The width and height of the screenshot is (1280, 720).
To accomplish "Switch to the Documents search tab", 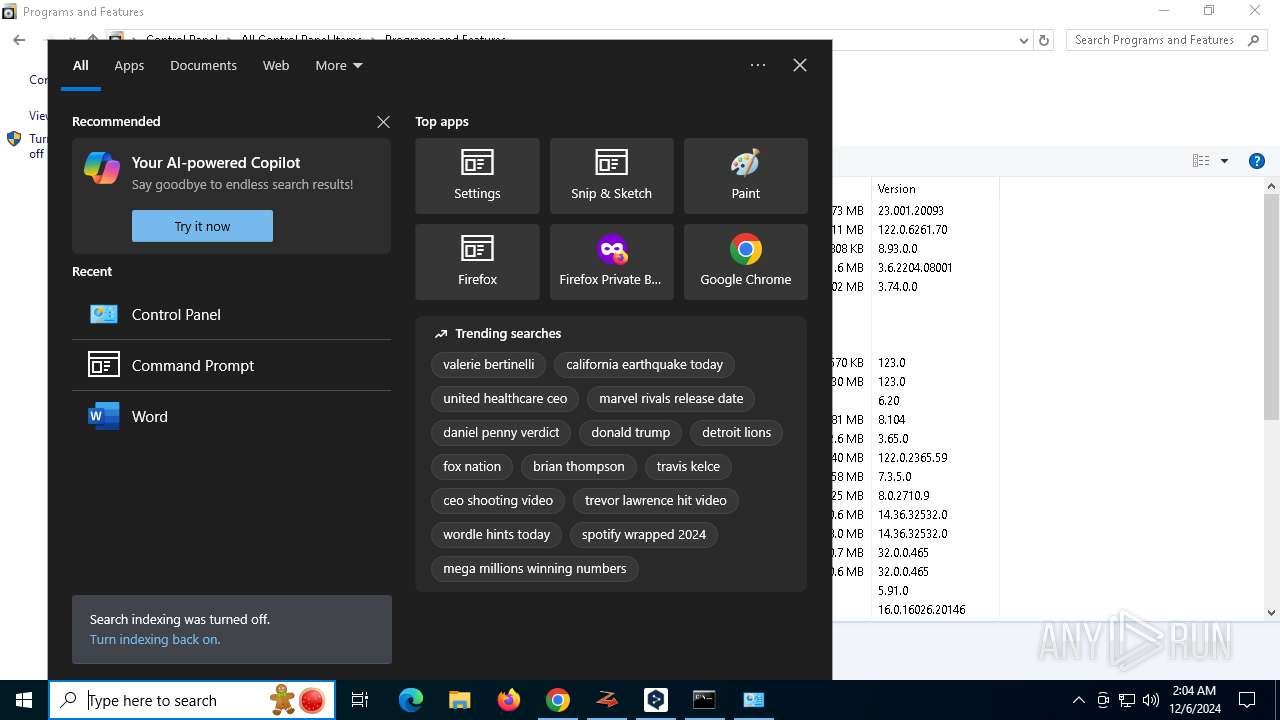I will pos(203,65).
